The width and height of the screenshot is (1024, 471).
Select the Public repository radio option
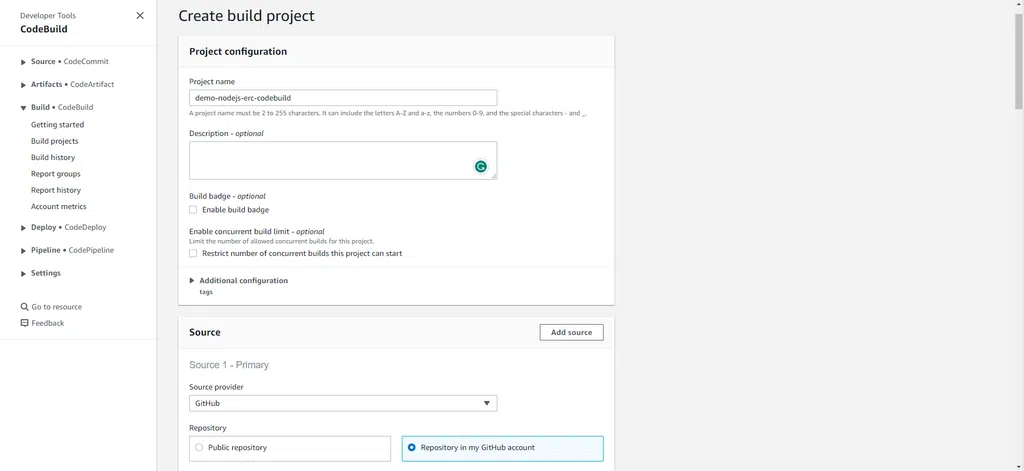[x=199, y=447]
